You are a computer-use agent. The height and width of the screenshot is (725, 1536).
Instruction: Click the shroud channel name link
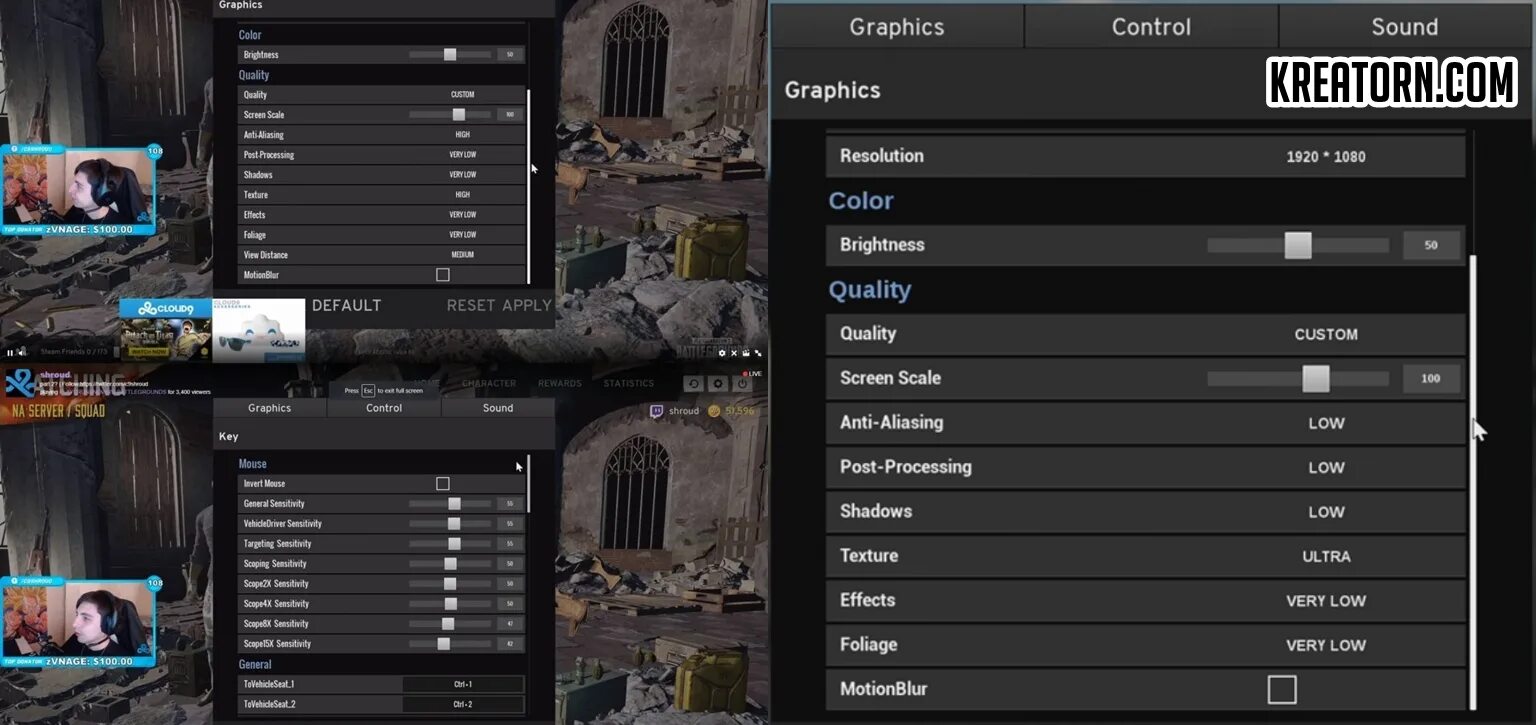pyautogui.click(x=57, y=375)
